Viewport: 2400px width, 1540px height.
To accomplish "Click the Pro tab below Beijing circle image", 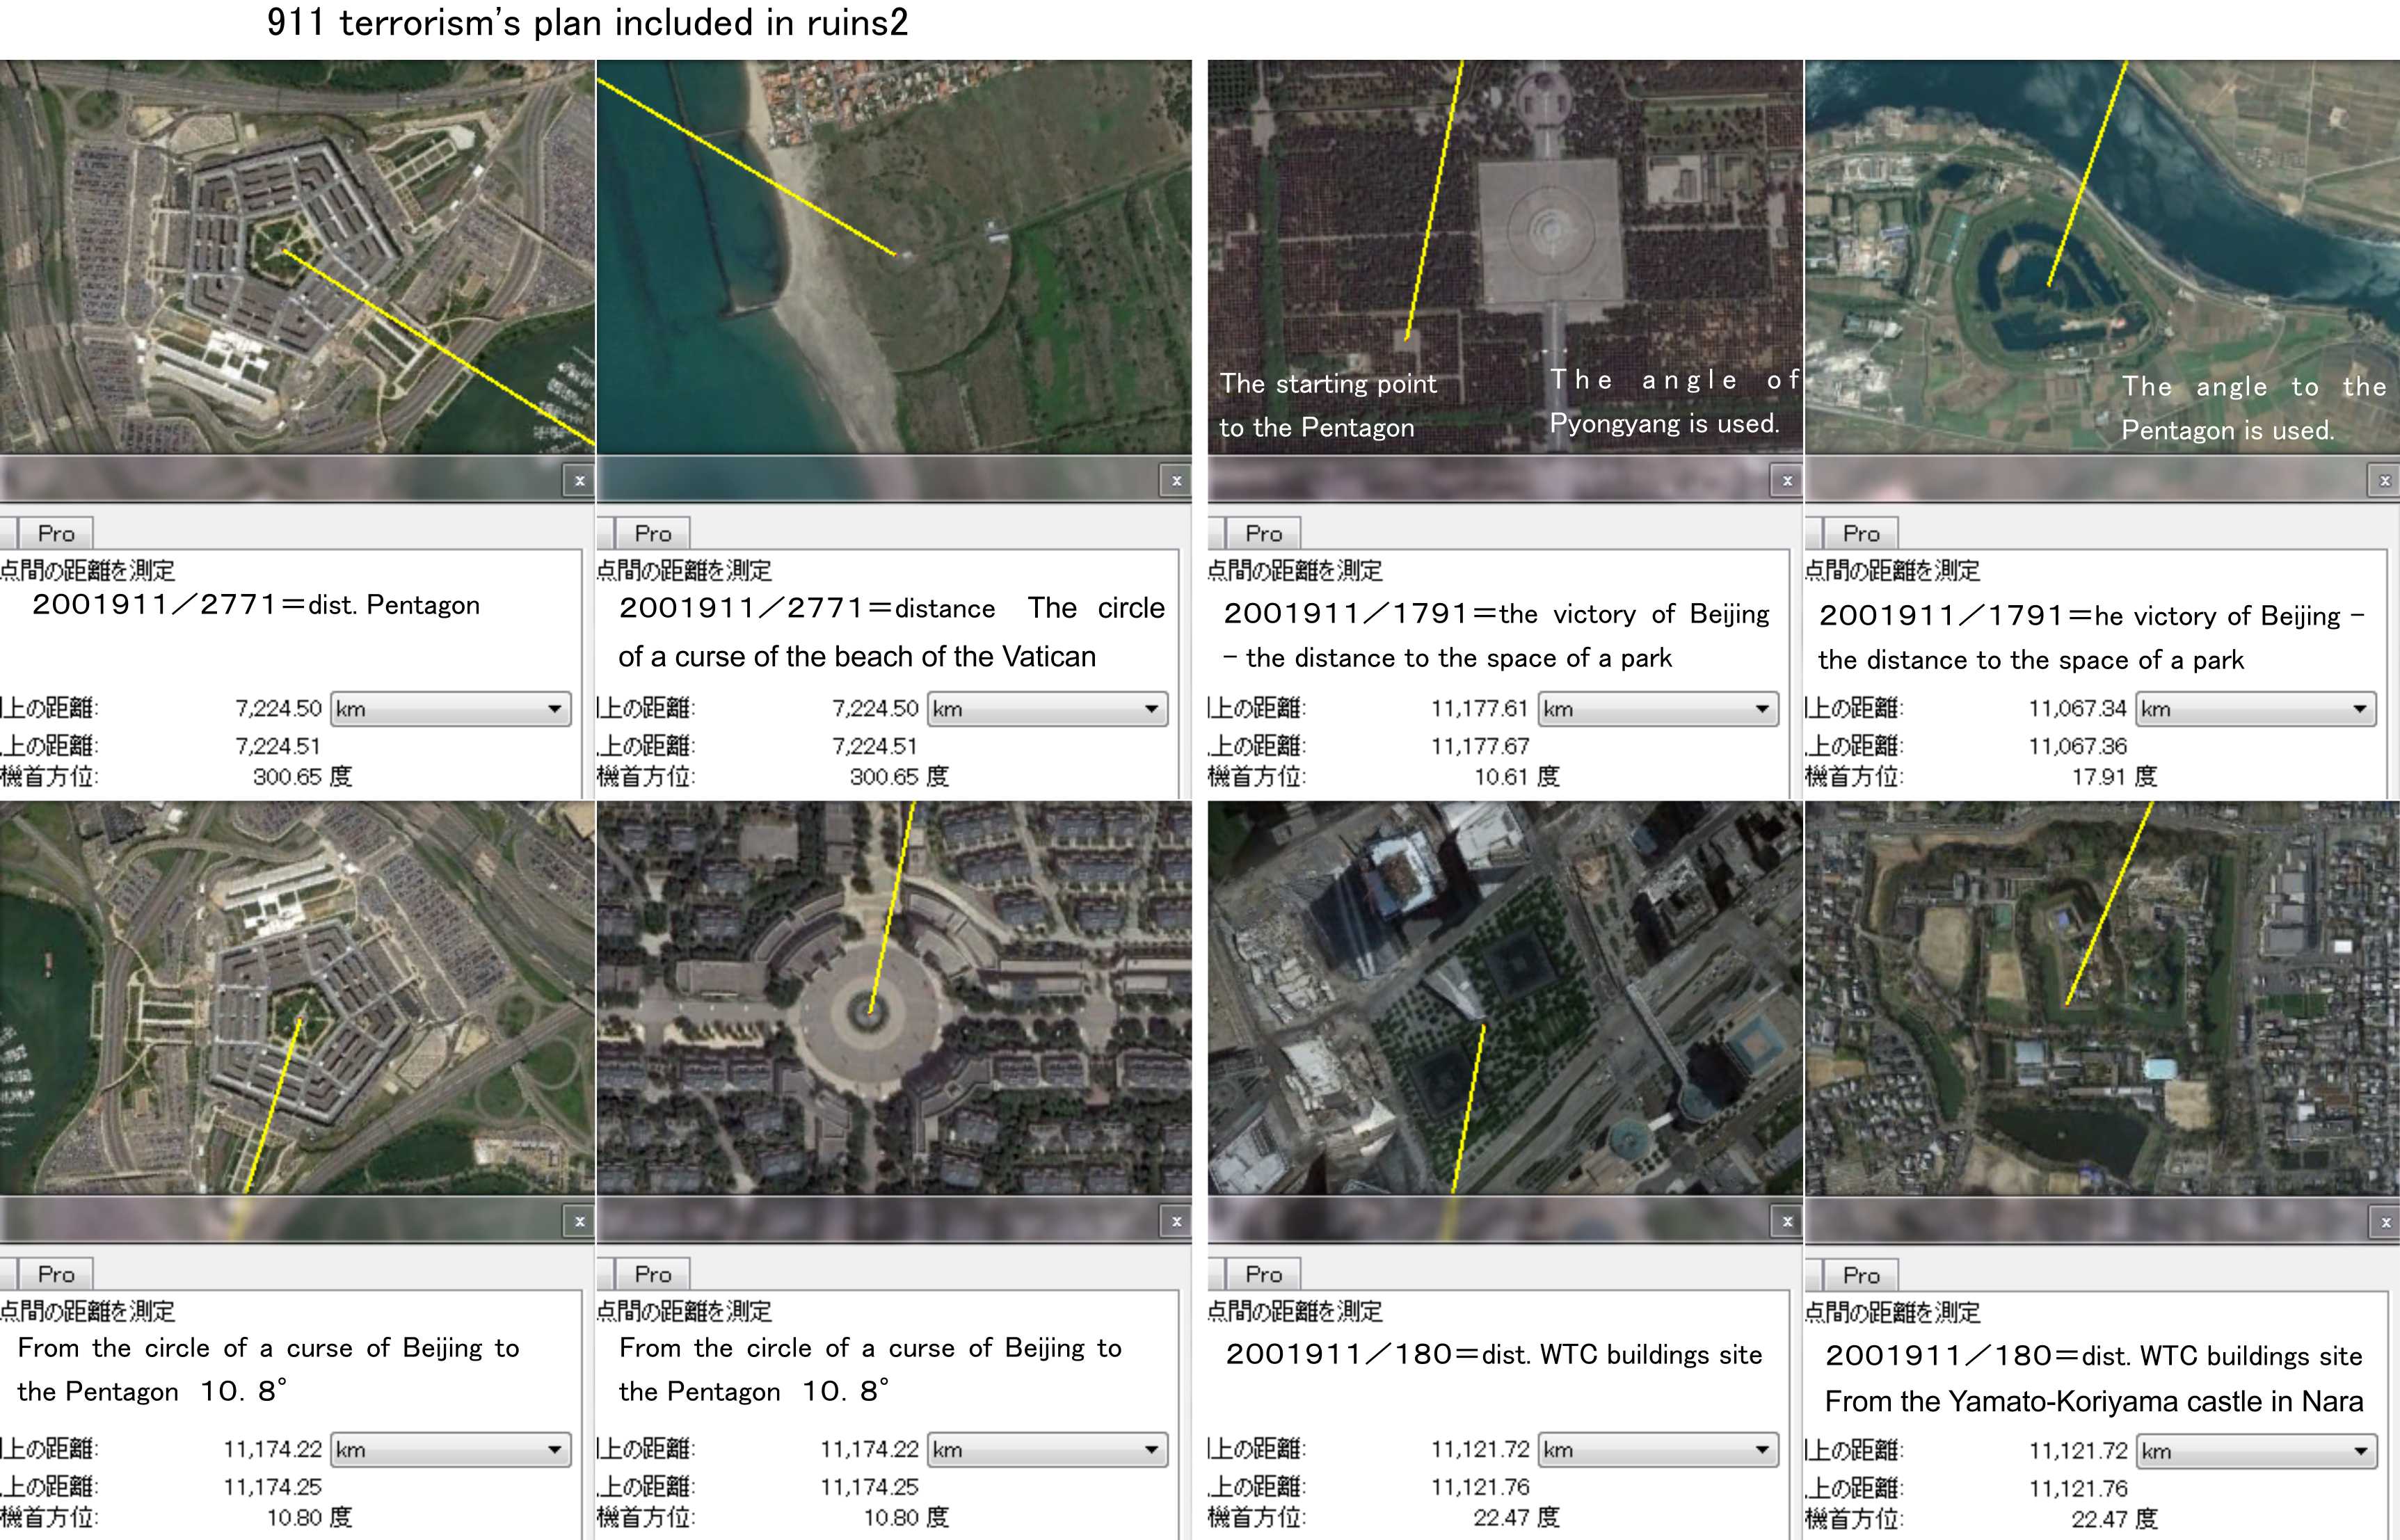I will click(x=653, y=1274).
